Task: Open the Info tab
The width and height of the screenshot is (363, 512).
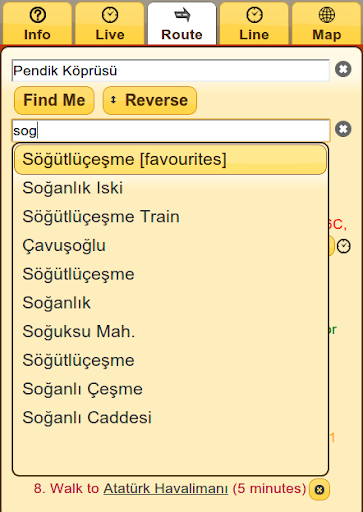Action: click(37, 23)
